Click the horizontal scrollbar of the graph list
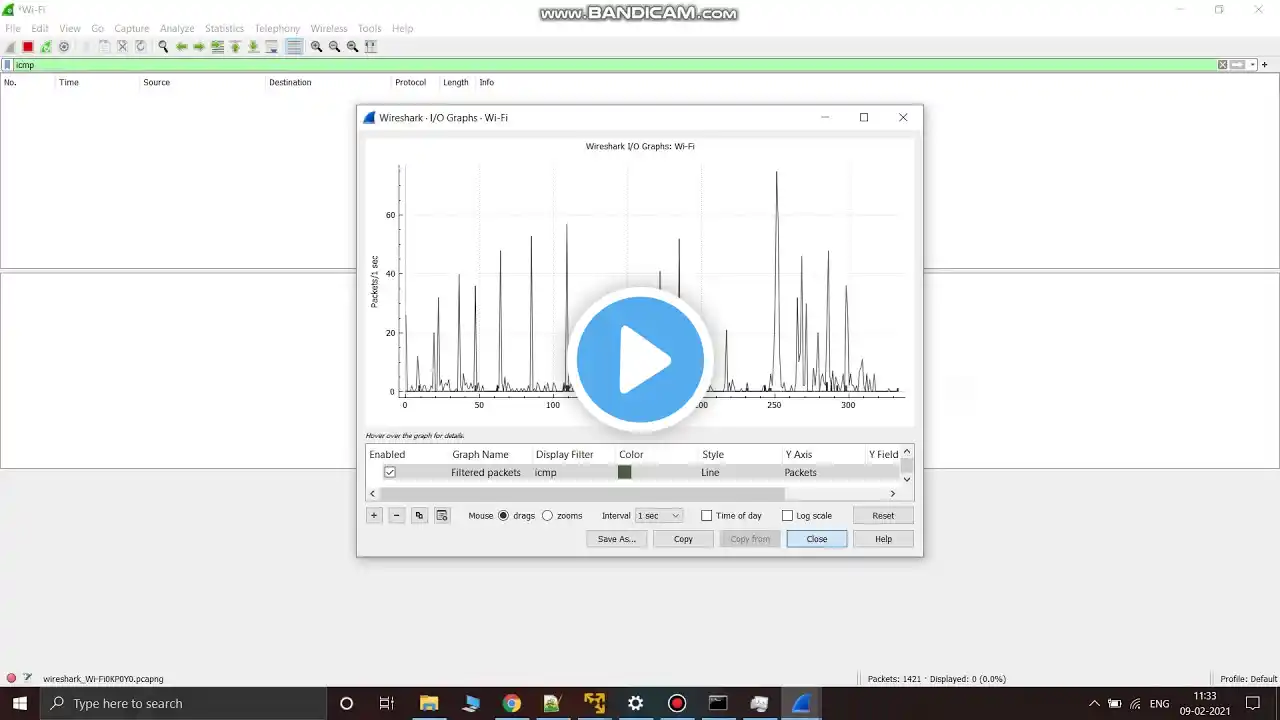 582,493
